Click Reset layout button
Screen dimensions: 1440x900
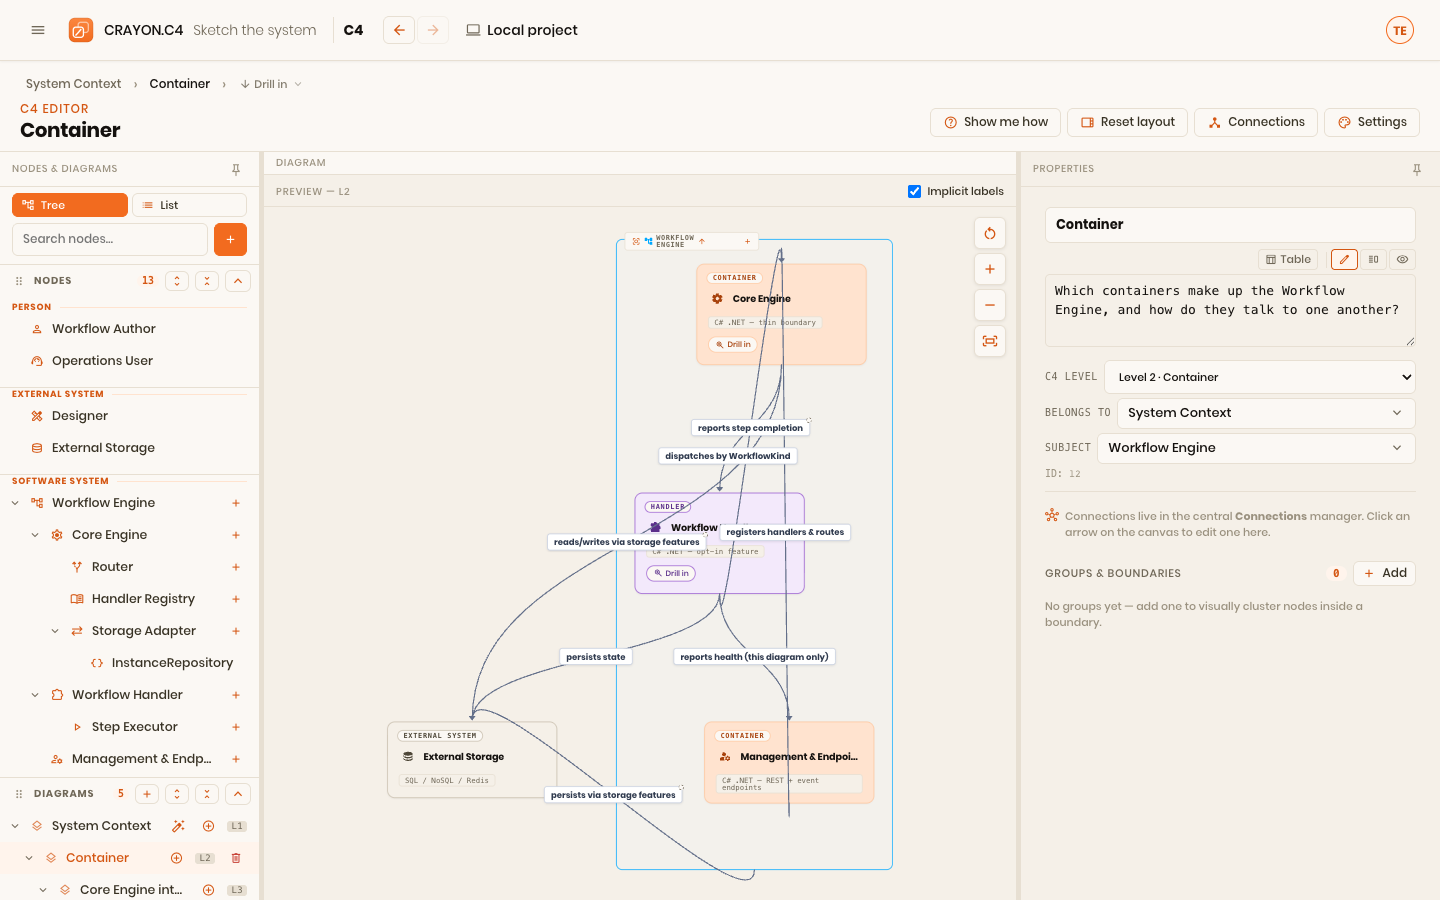coord(1128,122)
